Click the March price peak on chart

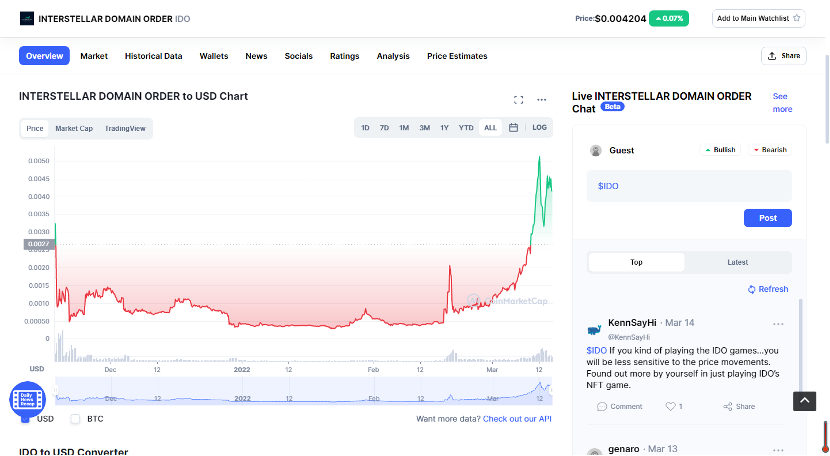539,157
